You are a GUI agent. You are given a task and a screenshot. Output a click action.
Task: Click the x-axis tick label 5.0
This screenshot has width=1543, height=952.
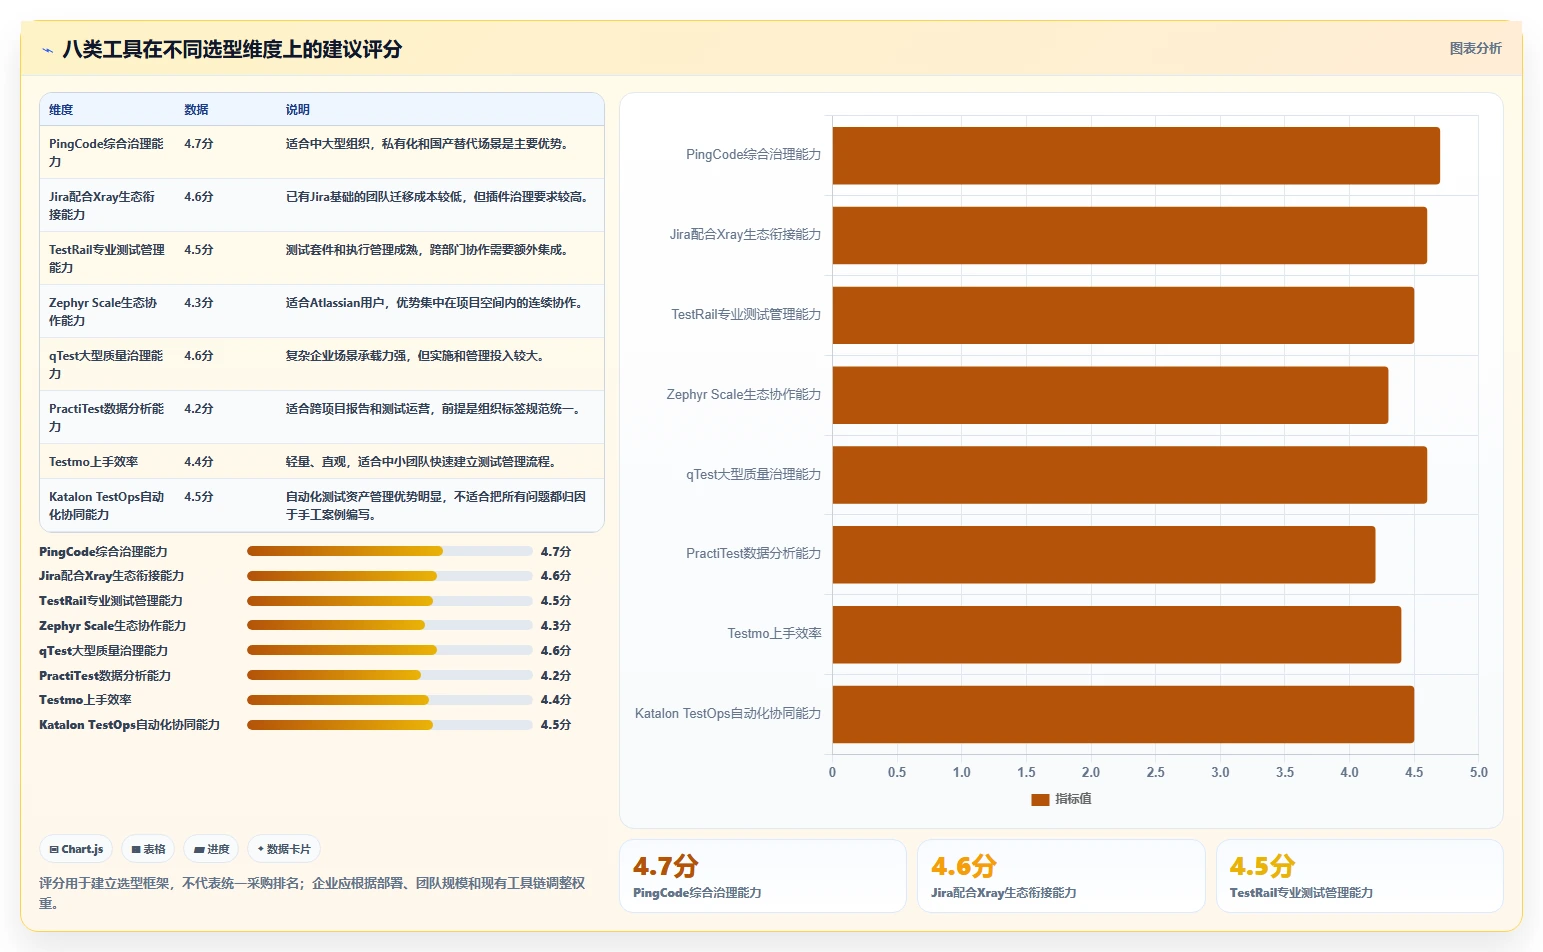point(1478,773)
